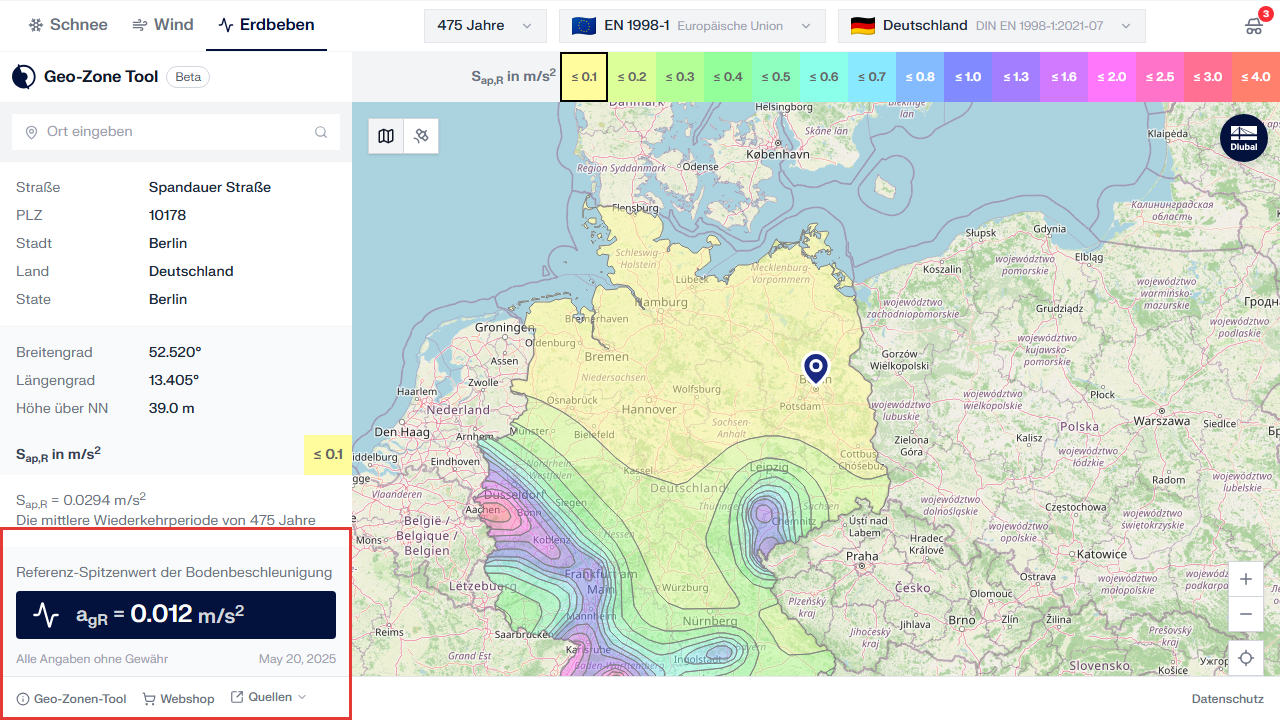Open the Webshop link
Screen dimensions: 1280x720
179,699
